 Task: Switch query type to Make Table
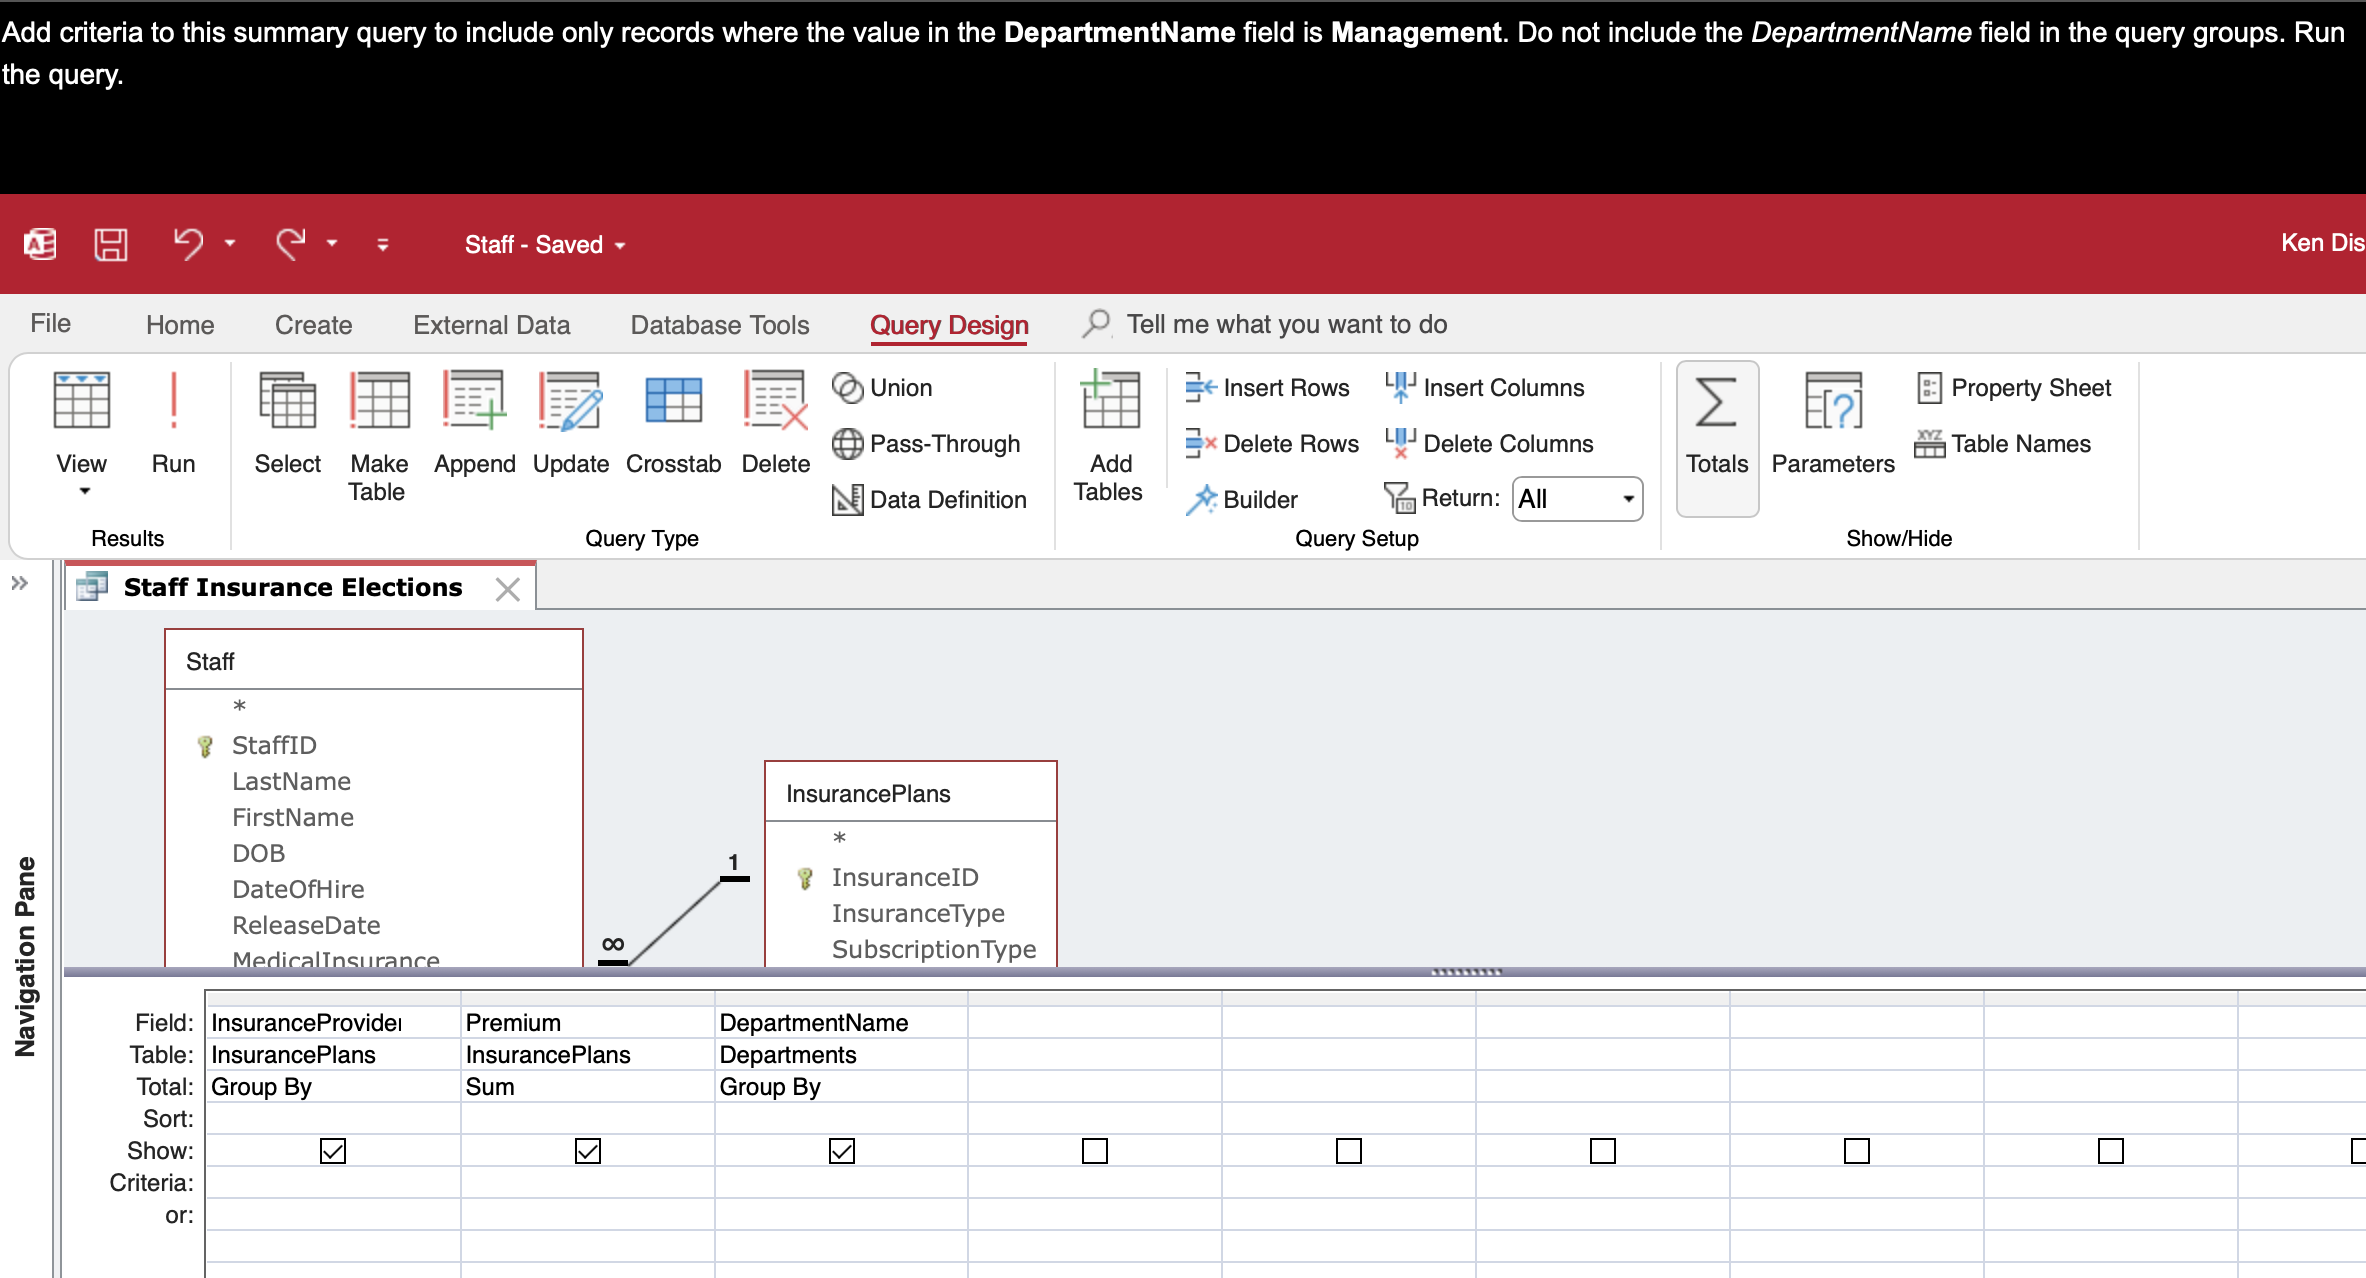378,436
